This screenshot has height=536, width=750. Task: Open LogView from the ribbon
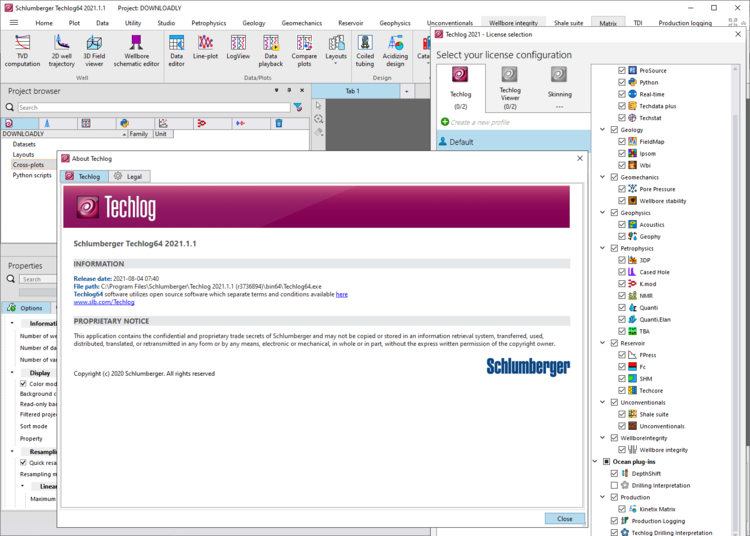pyautogui.click(x=238, y=49)
